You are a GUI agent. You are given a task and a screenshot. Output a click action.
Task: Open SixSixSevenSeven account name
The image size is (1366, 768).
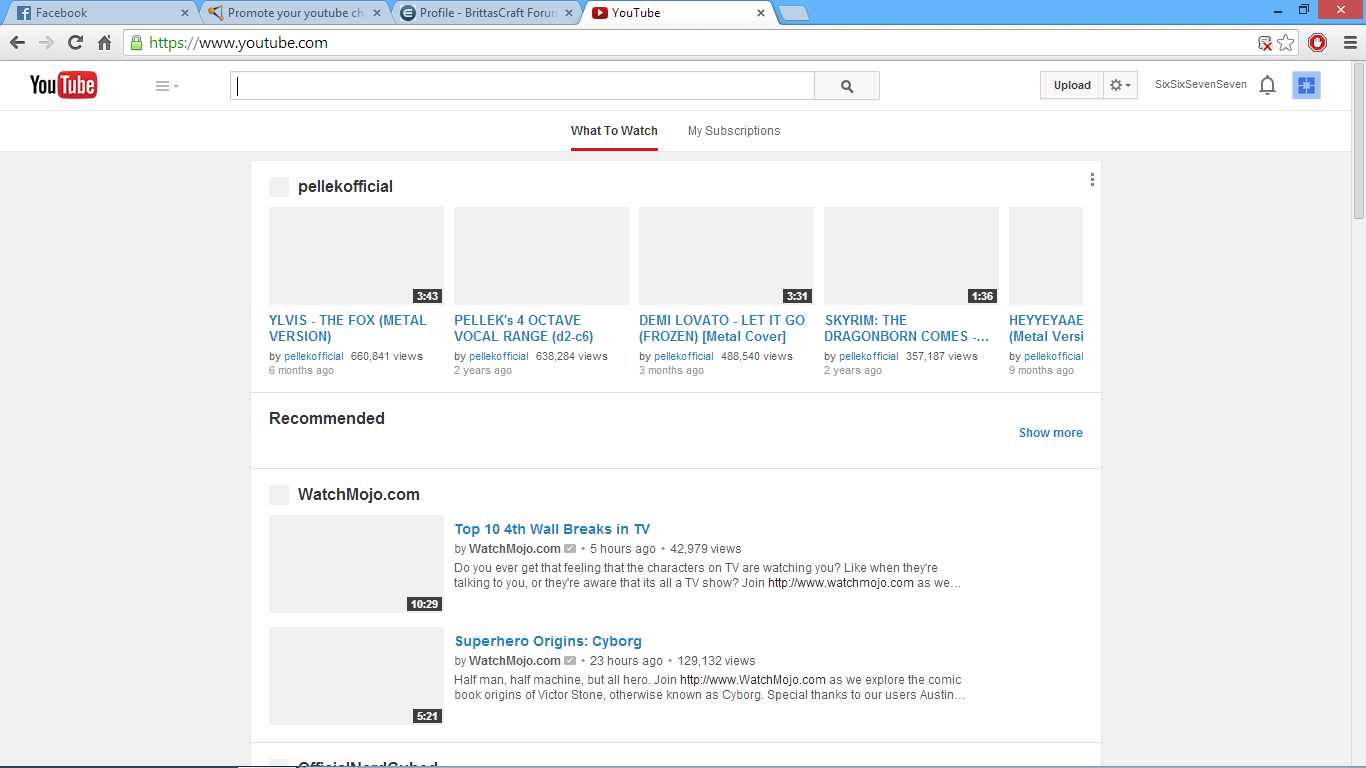pyautogui.click(x=1201, y=85)
